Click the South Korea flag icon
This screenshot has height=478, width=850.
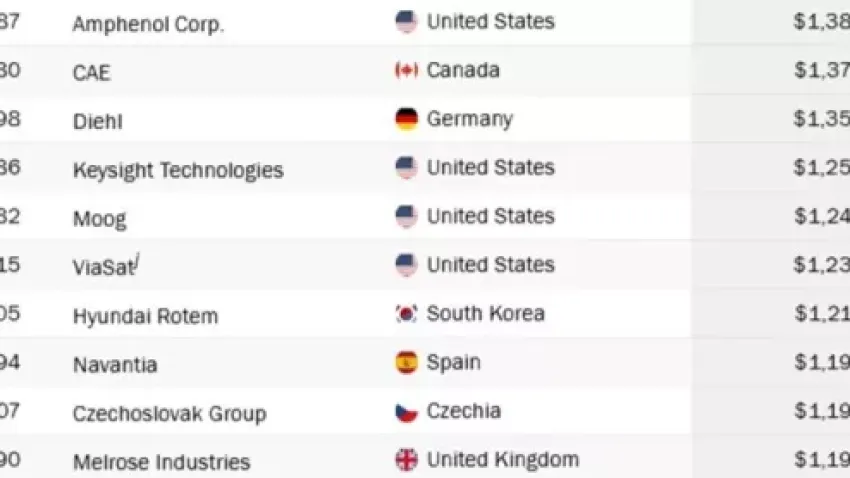click(x=406, y=314)
